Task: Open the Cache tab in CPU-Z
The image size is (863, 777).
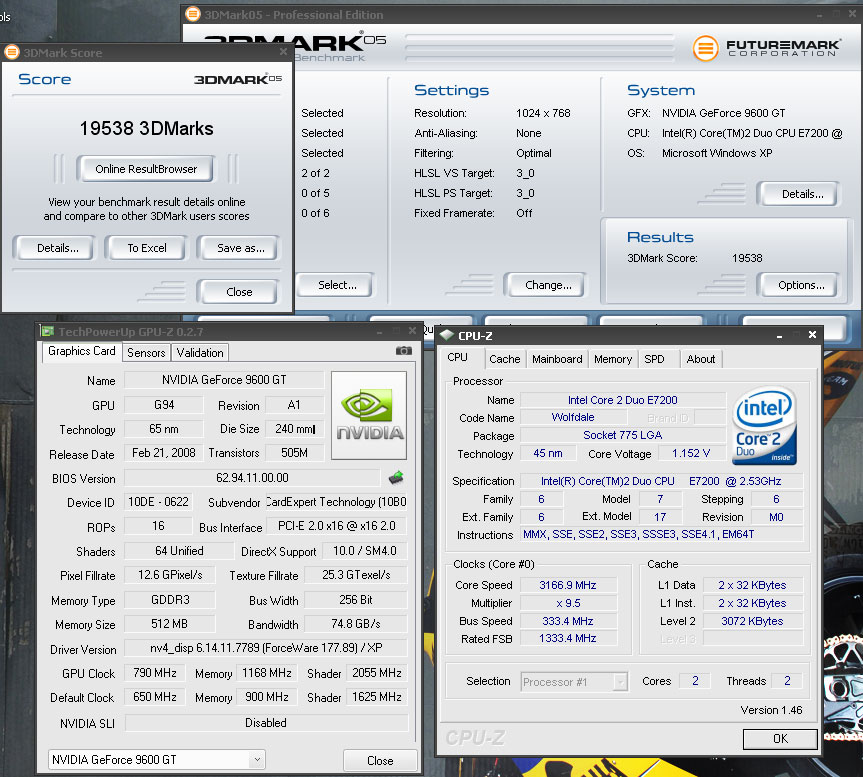Action: pos(504,359)
